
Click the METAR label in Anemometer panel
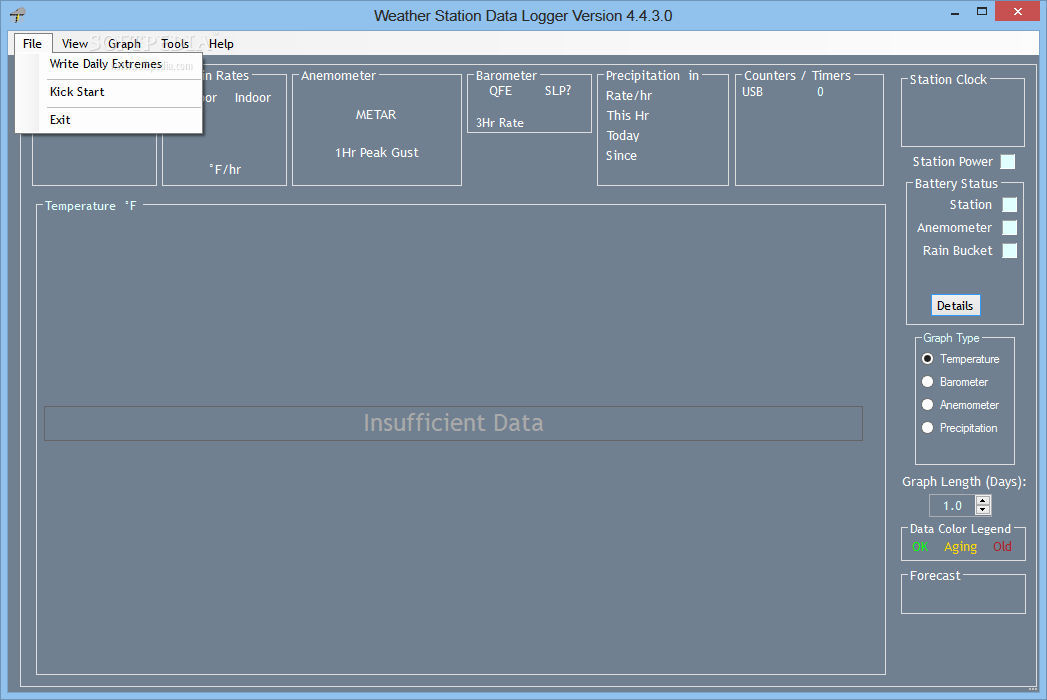click(x=376, y=115)
